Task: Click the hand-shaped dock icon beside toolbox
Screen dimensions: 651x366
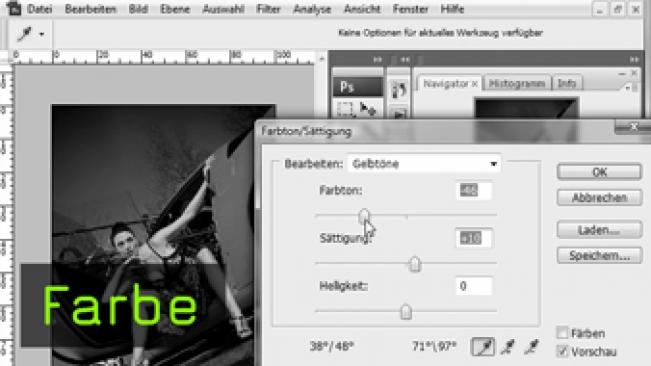Action: coord(399,89)
